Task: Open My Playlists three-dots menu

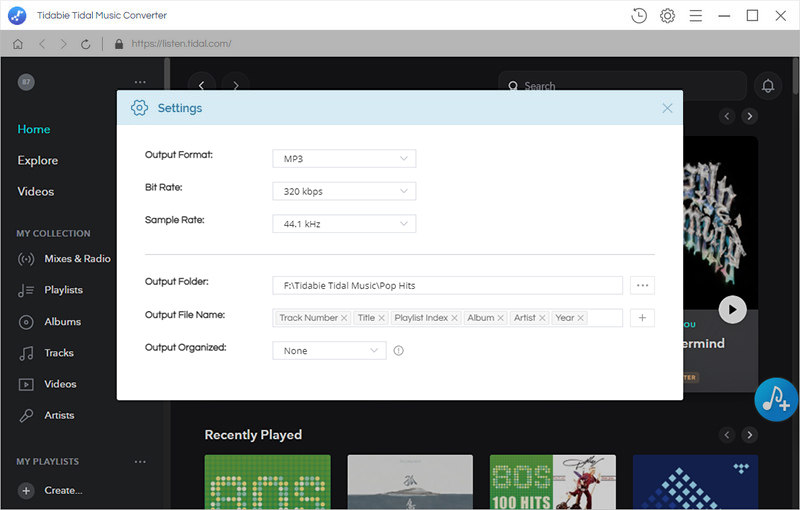Action: (x=140, y=462)
